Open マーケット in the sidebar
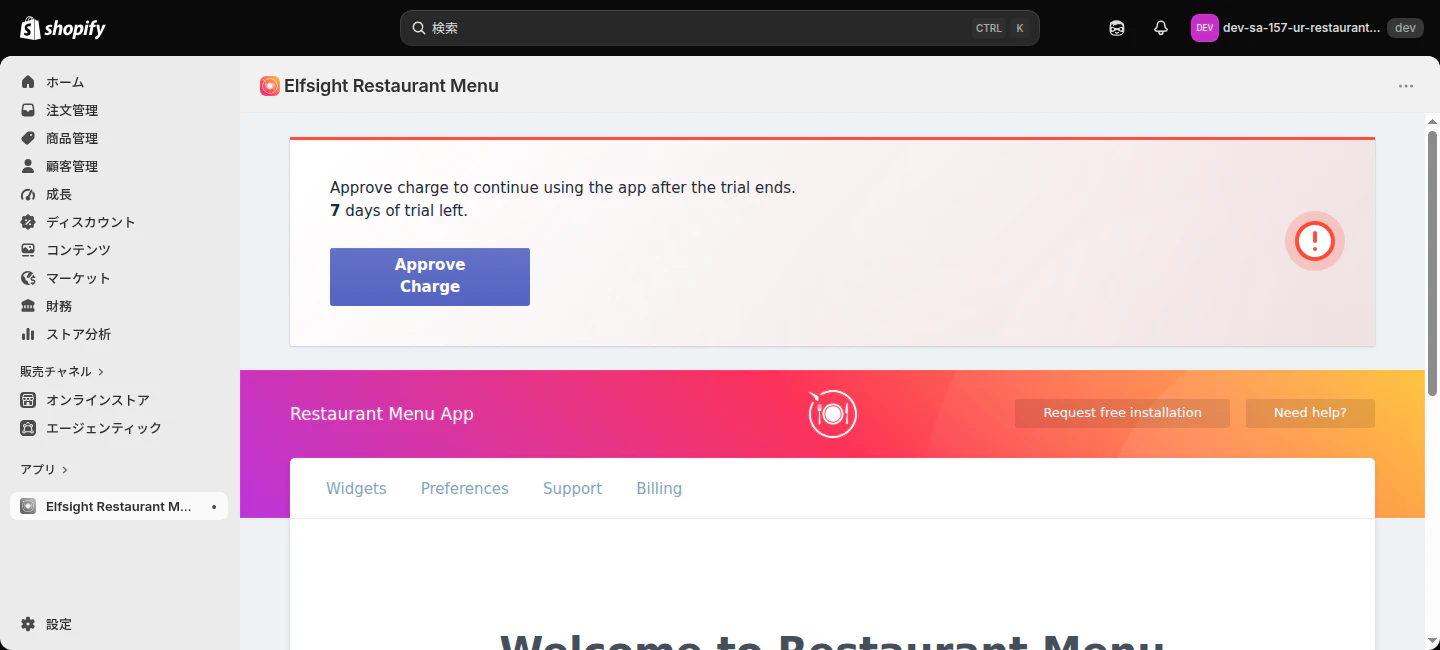This screenshot has width=1440, height=650. (x=119, y=278)
